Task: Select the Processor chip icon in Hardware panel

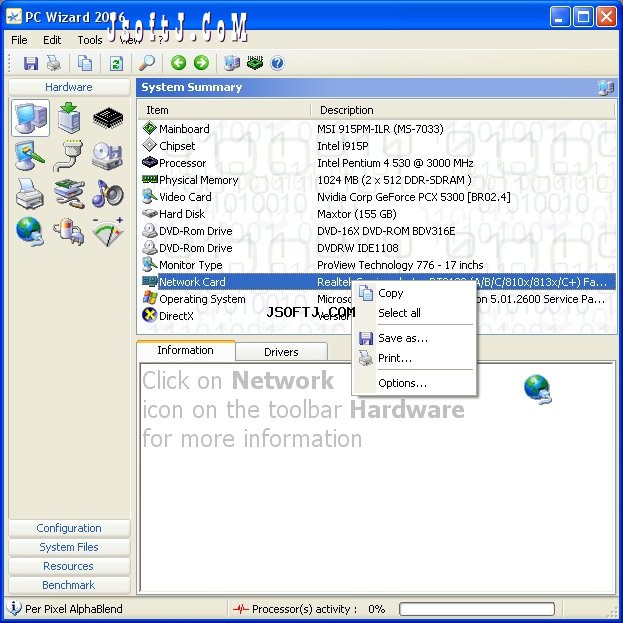Action: 108,118
